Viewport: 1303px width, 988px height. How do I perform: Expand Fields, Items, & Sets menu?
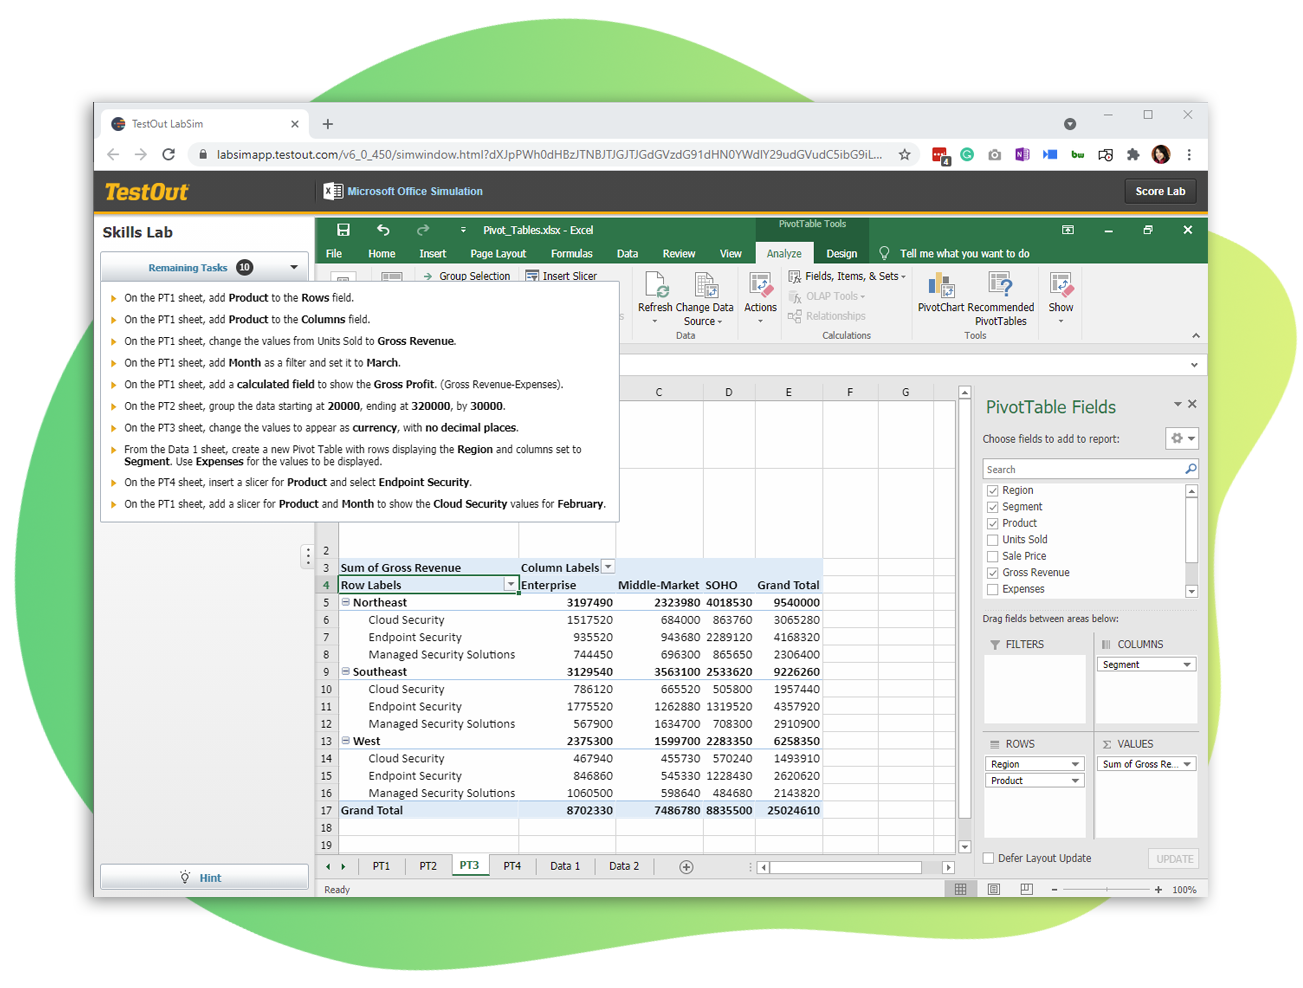tap(847, 276)
